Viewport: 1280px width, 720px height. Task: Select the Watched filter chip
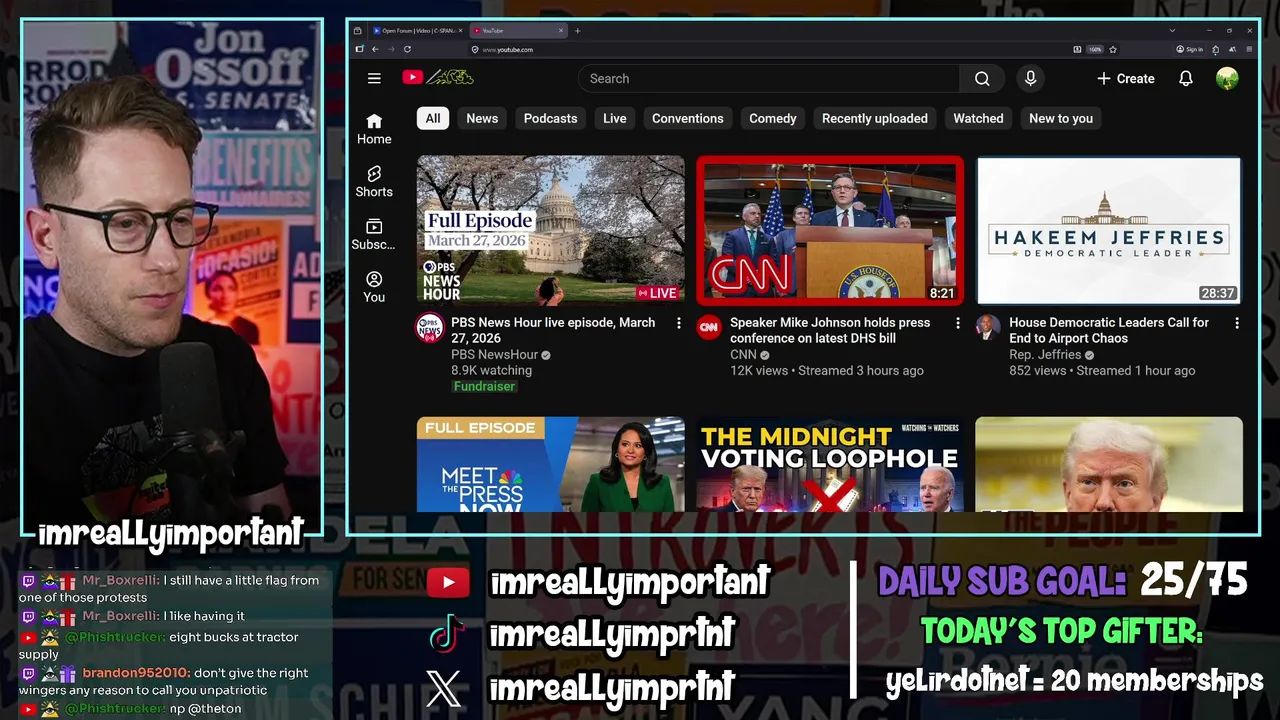click(978, 118)
